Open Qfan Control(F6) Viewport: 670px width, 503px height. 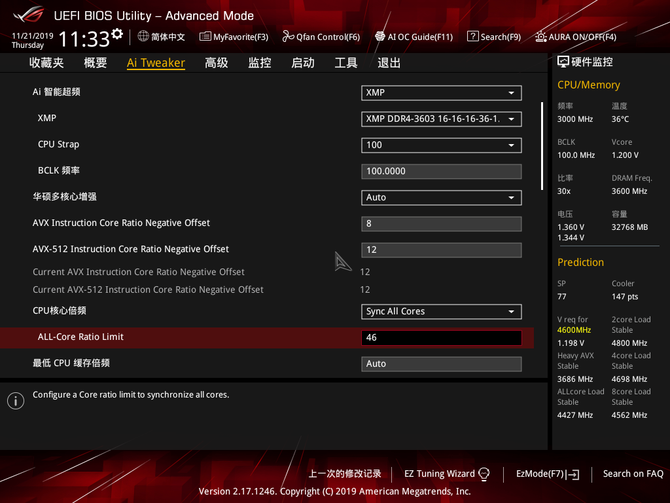(x=321, y=37)
